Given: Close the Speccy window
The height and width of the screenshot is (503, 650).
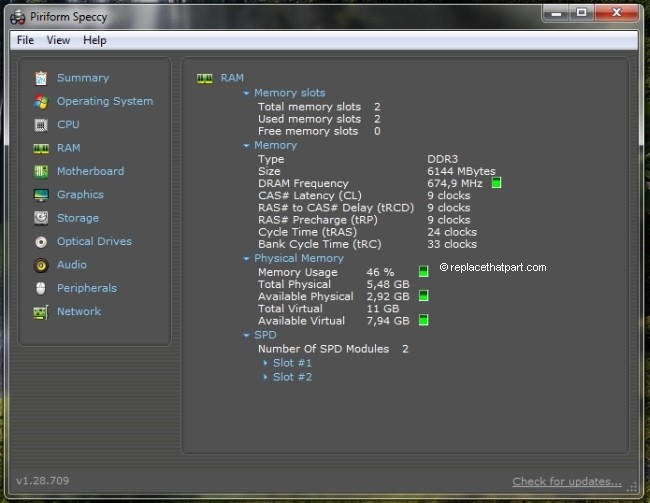Looking at the screenshot, I should 616,13.
